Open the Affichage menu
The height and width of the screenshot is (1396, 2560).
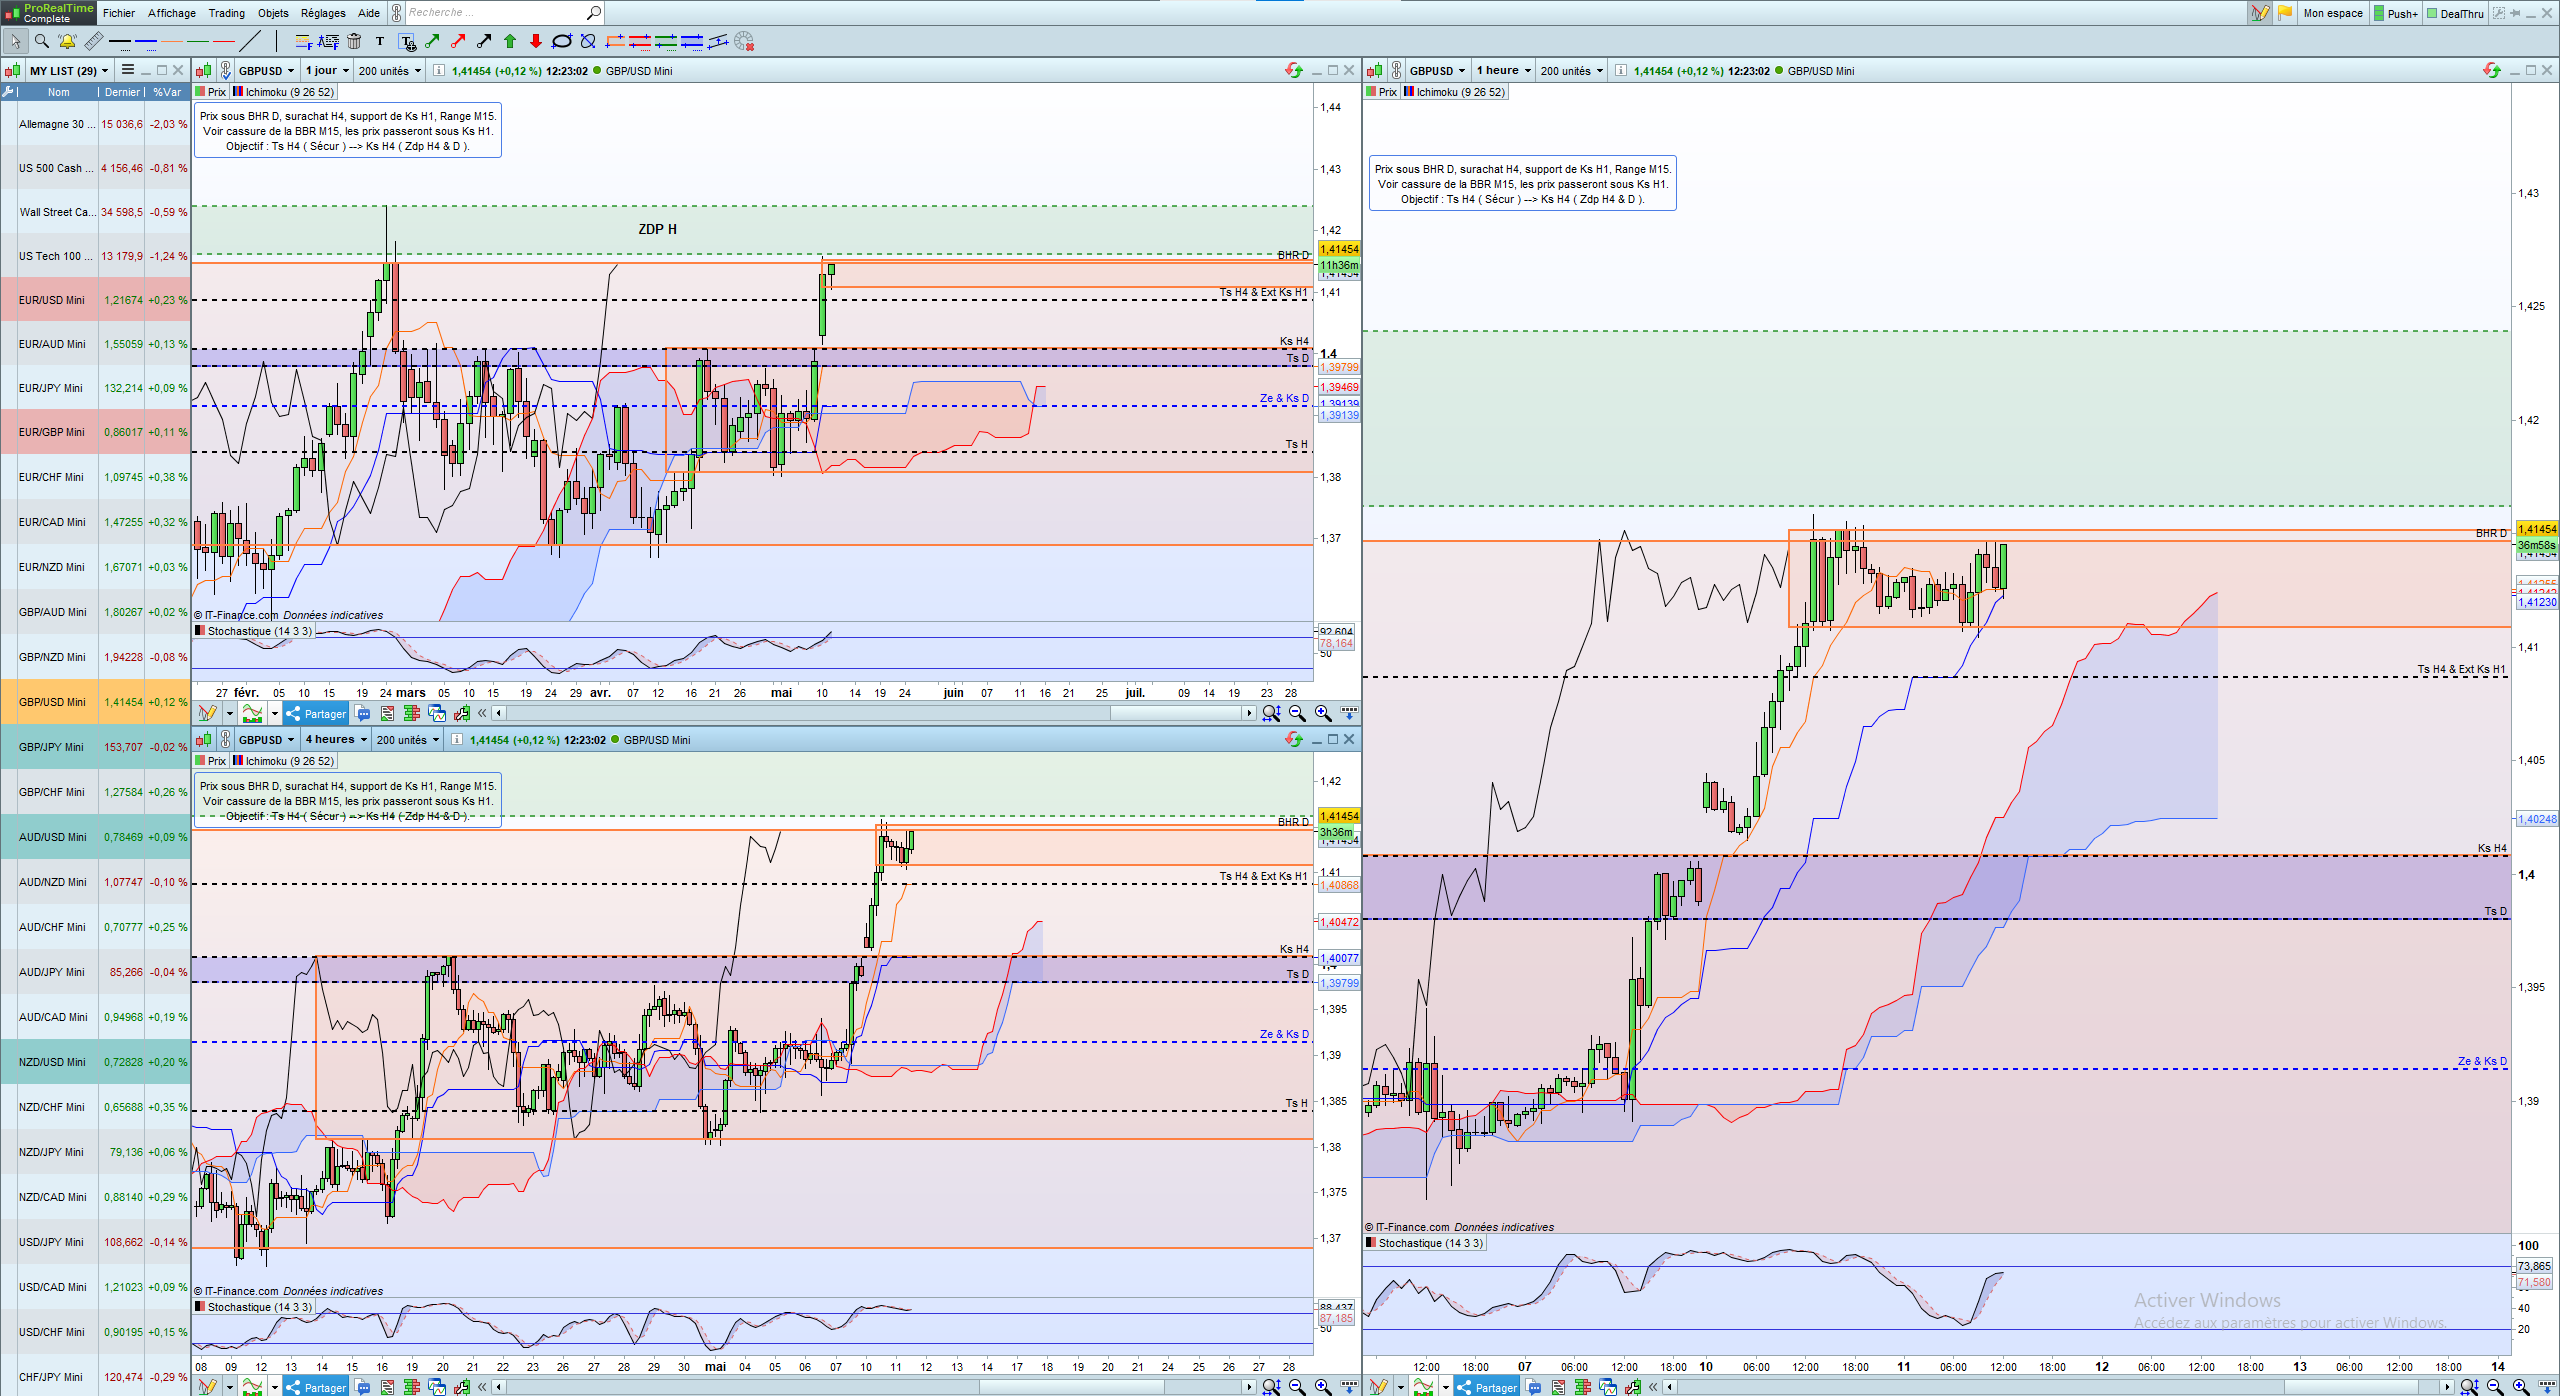click(172, 13)
